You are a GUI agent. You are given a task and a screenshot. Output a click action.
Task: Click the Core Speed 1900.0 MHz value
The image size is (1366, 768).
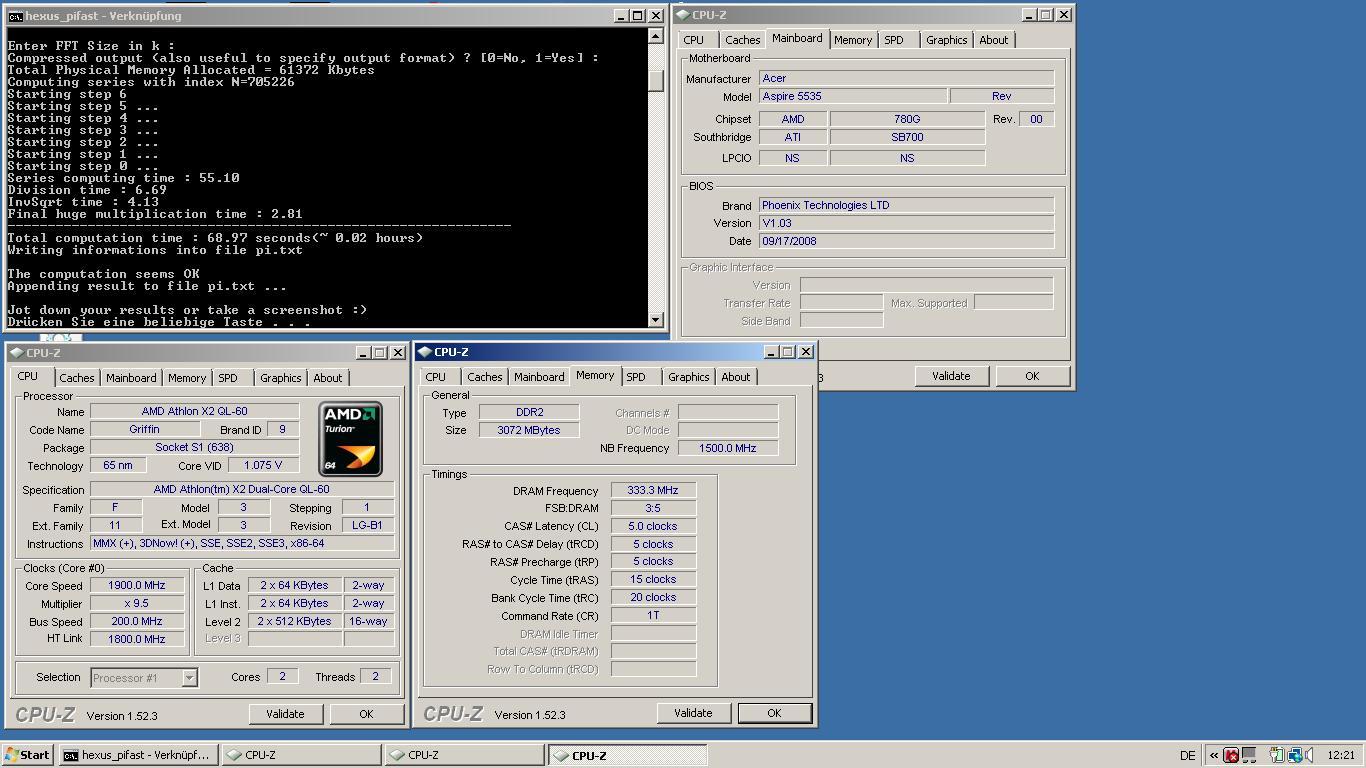tap(138, 586)
